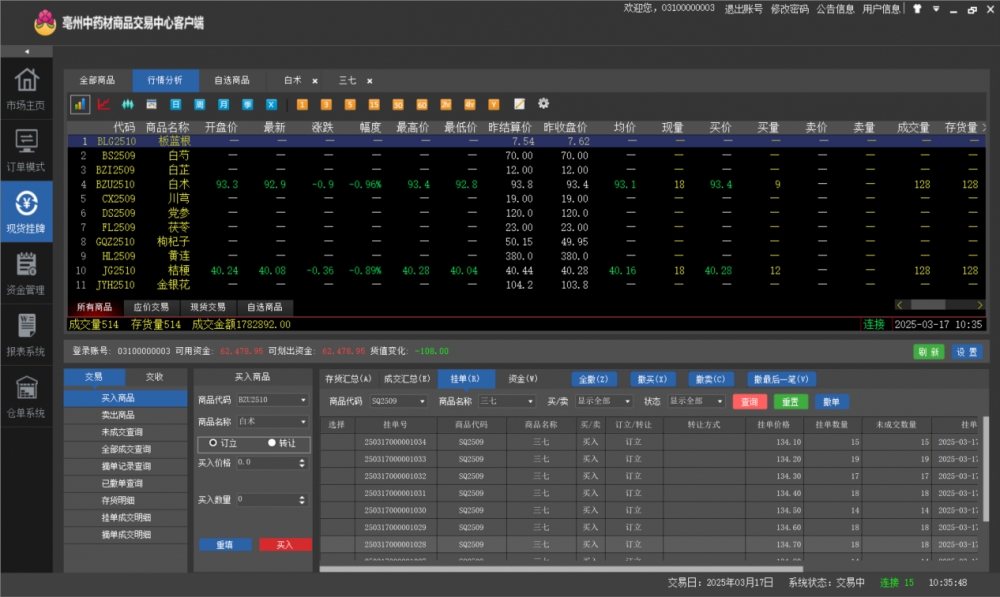The width and height of the screenshot is (1000, 597).
Task: Click the shirt skin icon in title bar
Action: (x=916, y=9)
